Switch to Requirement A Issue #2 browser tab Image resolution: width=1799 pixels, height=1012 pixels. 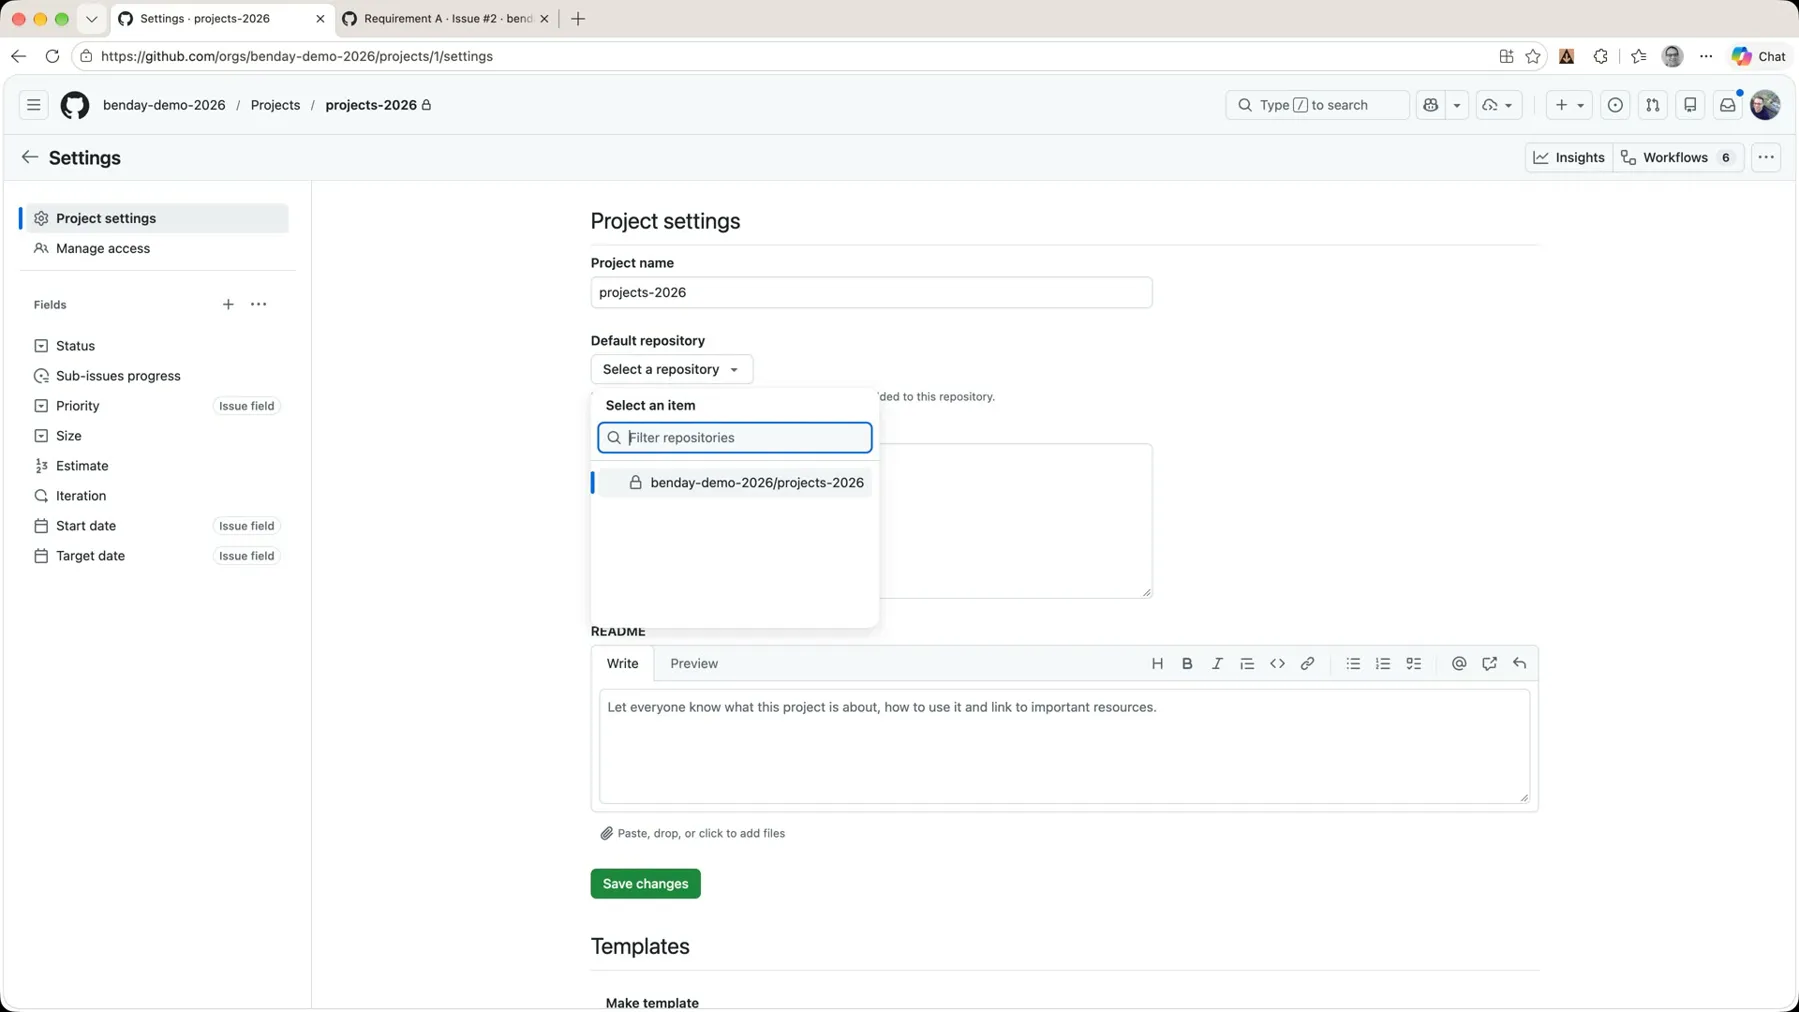point(446,19)
